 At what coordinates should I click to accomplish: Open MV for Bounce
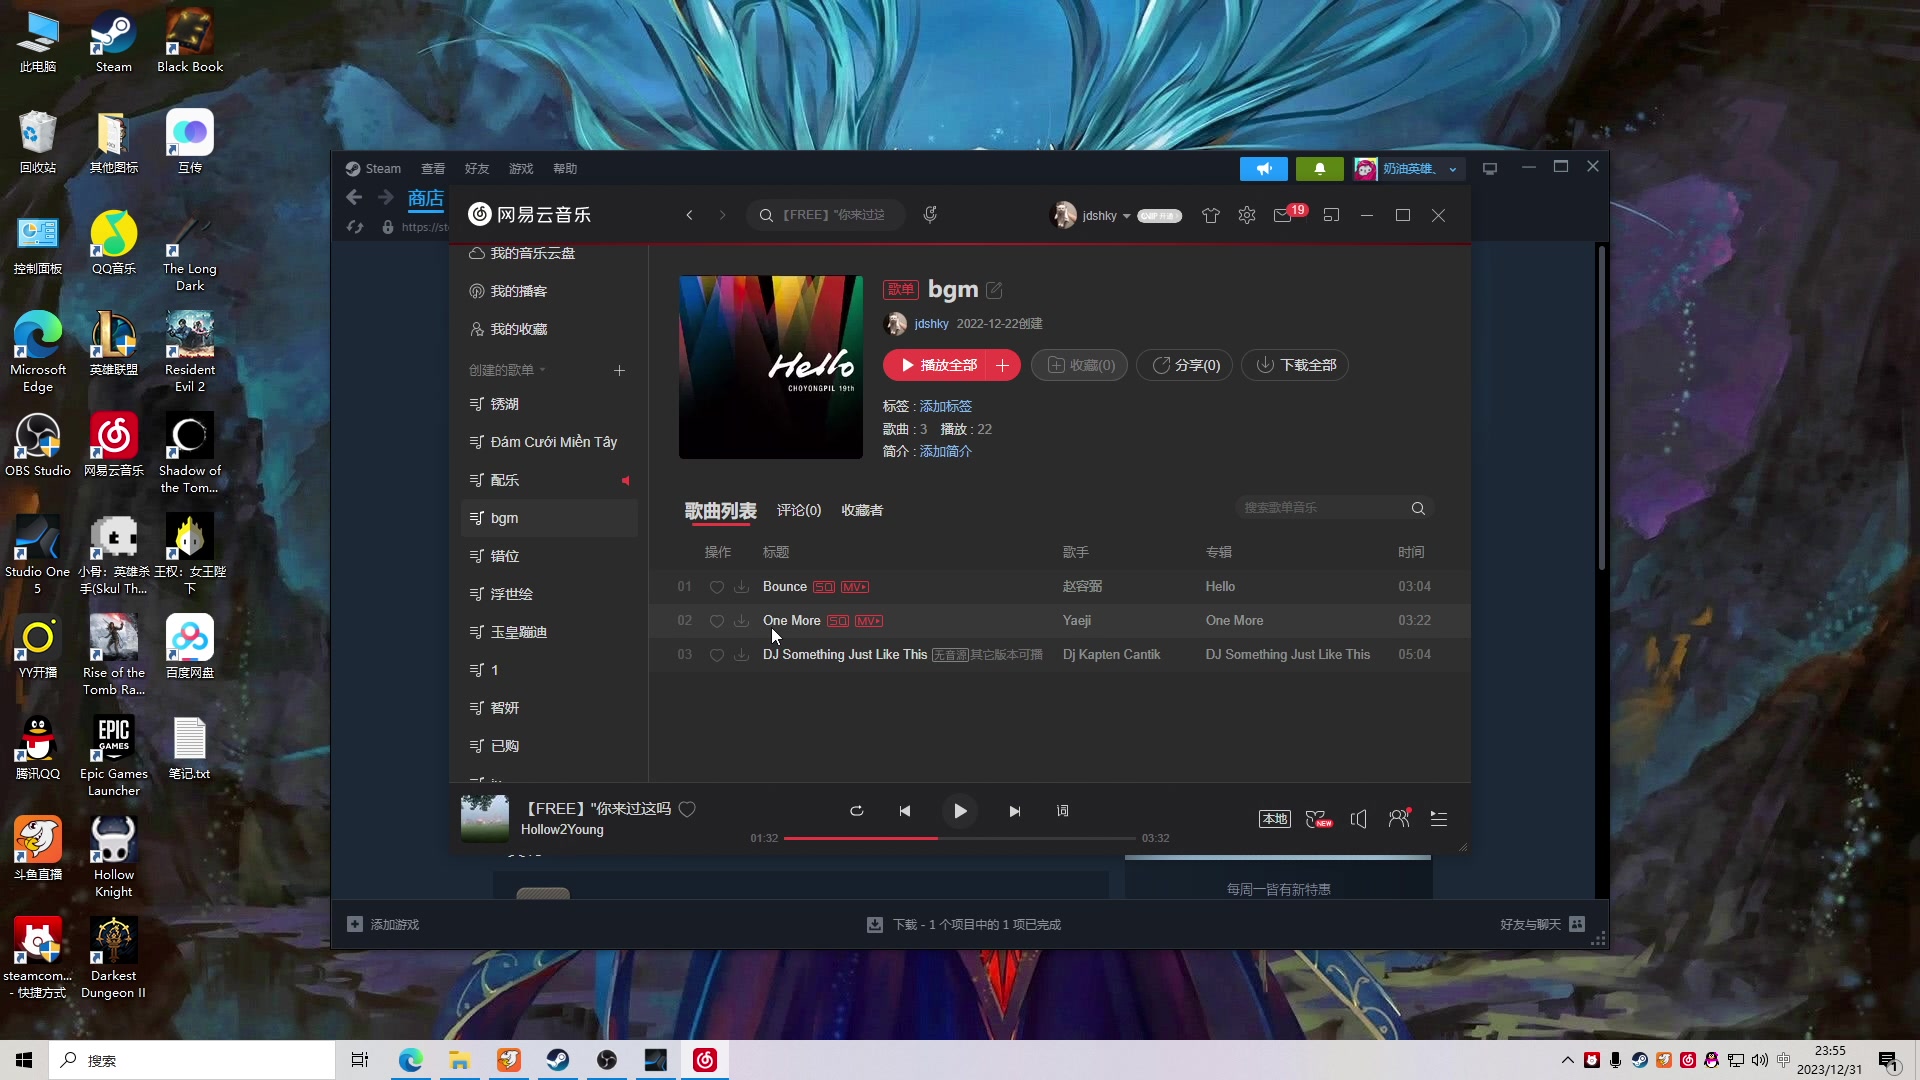tap(855, 587)
